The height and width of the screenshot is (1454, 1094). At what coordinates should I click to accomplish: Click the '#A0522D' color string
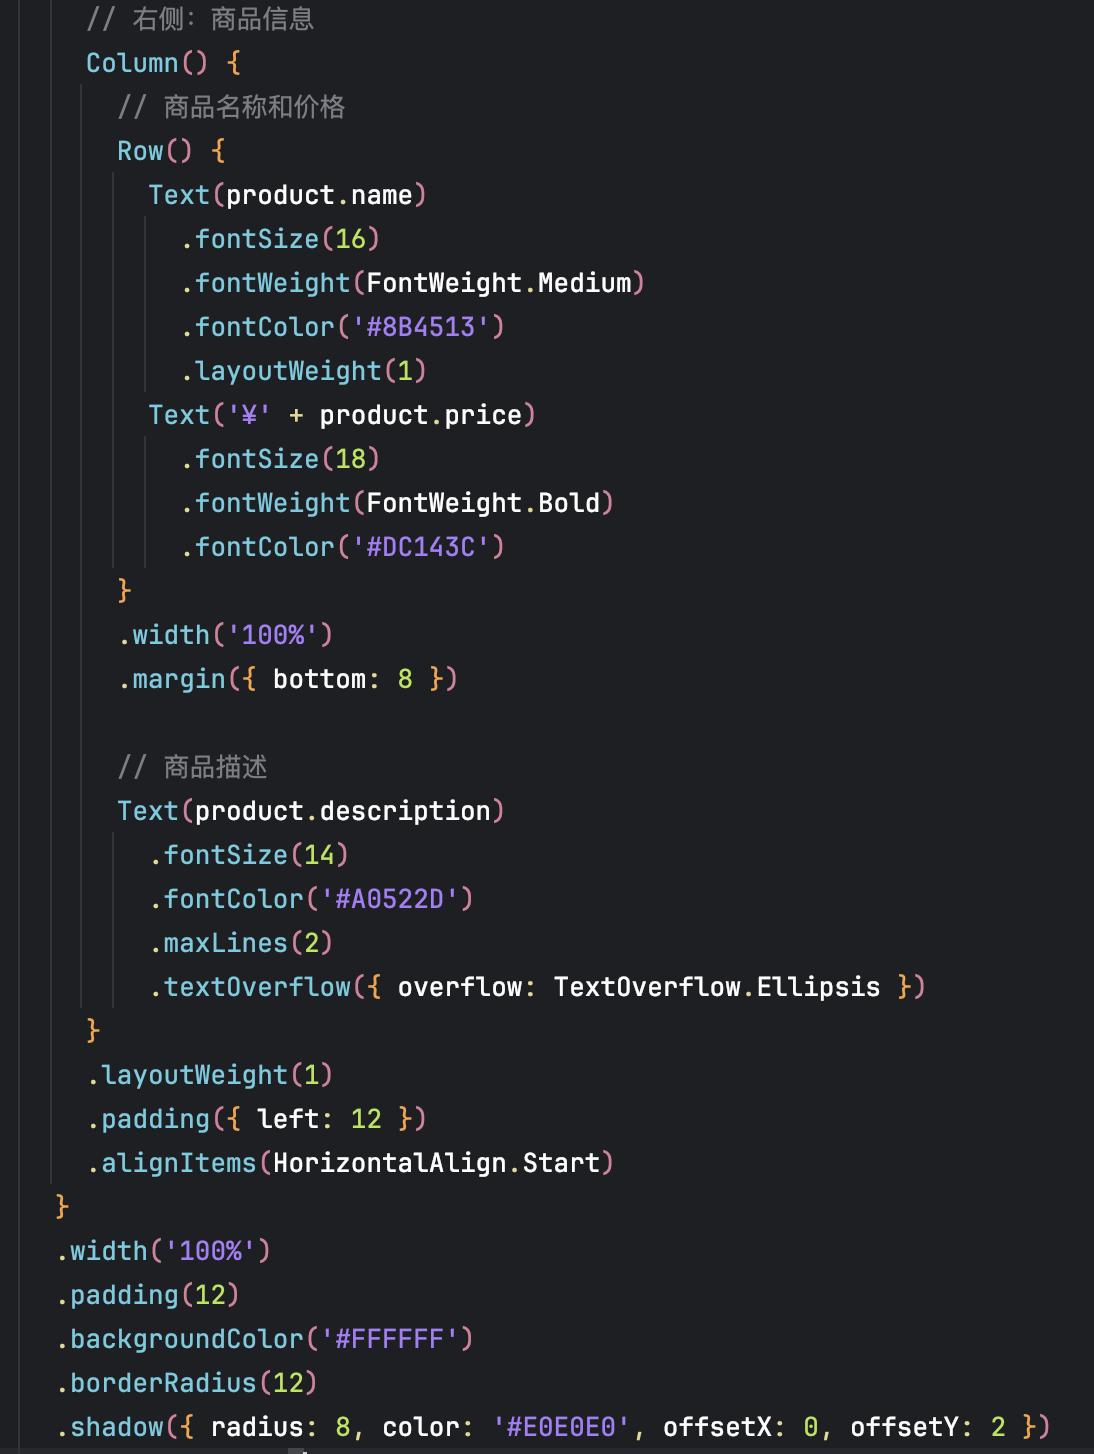pos(390,899)
